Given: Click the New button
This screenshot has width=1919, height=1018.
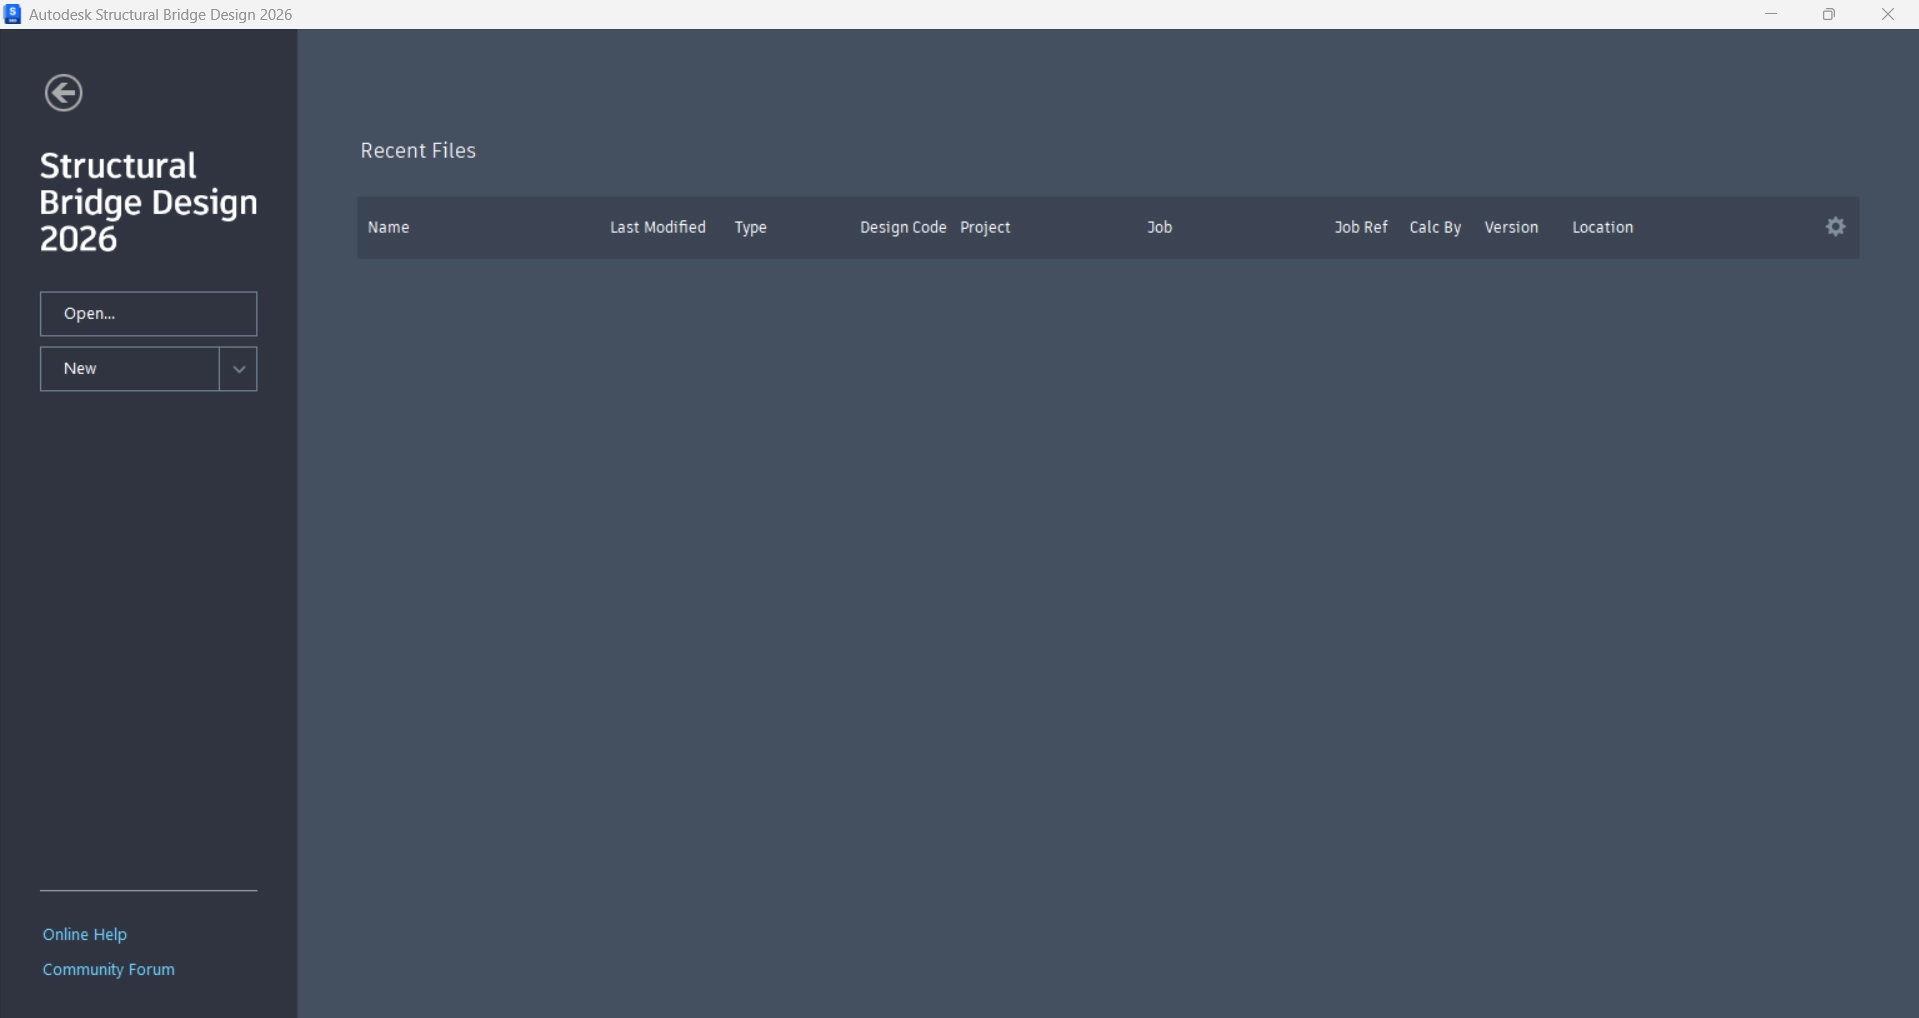Looking at the screenshot, I should [x=129, y=369].
